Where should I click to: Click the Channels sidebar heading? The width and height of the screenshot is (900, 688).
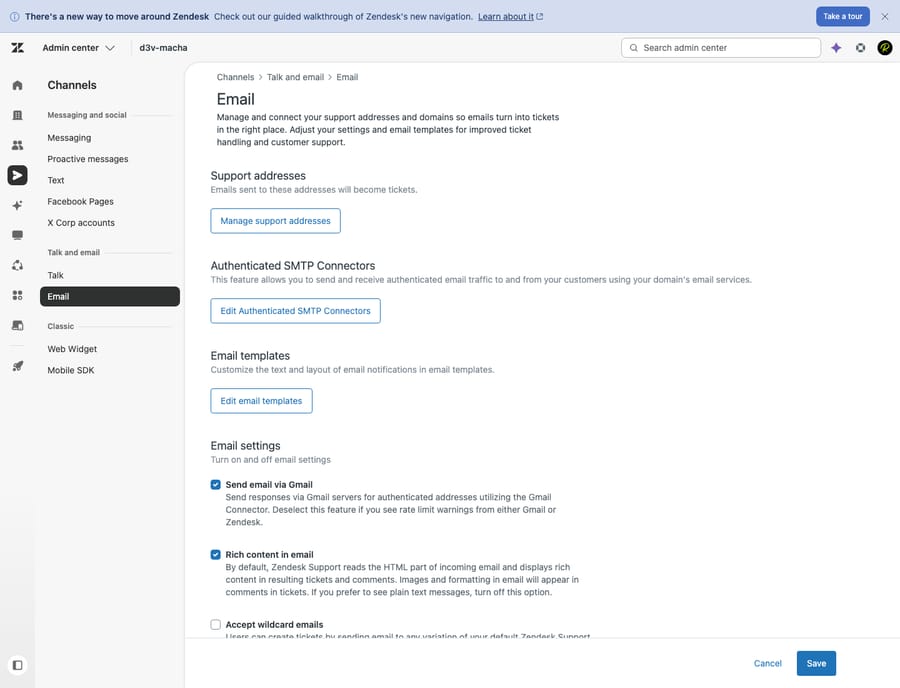(72, 85)
